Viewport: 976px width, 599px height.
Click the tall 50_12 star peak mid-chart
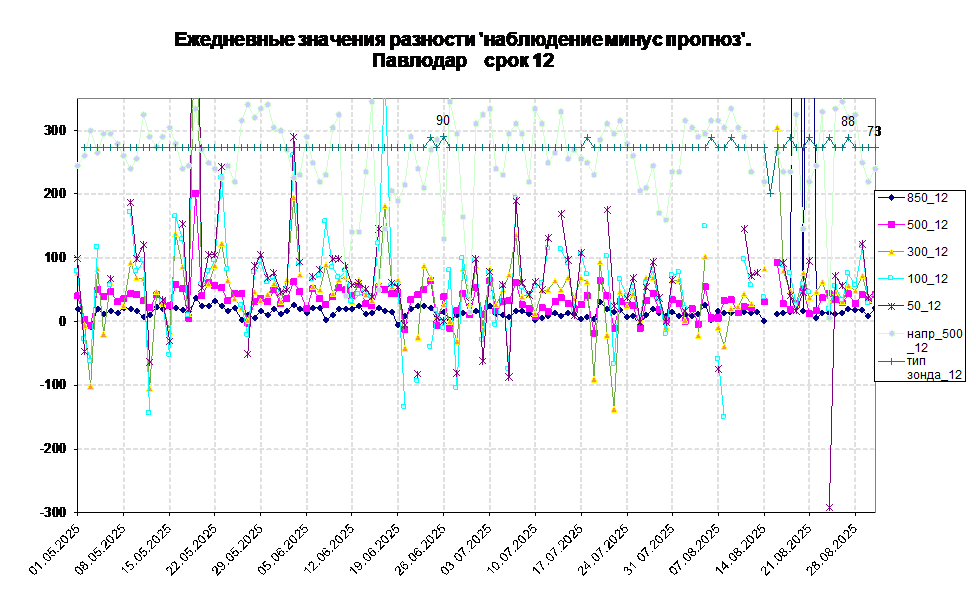coord(516,200)
